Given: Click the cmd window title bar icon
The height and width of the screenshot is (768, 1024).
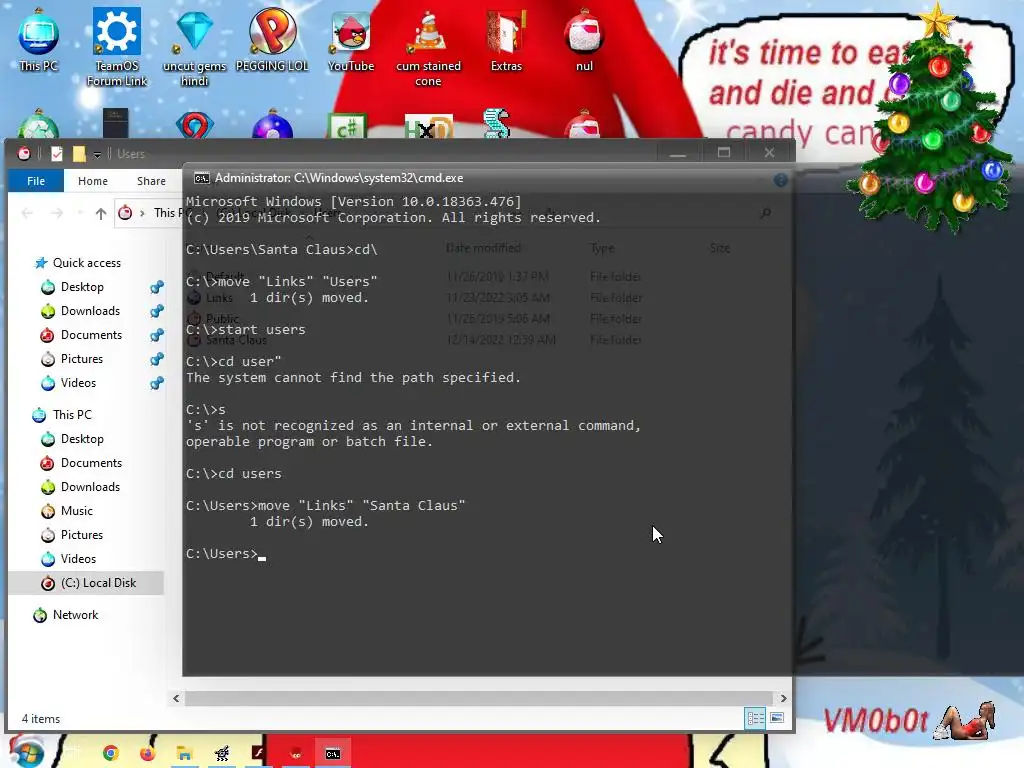Looking at the screenshot, I should (x=202, y=178).
